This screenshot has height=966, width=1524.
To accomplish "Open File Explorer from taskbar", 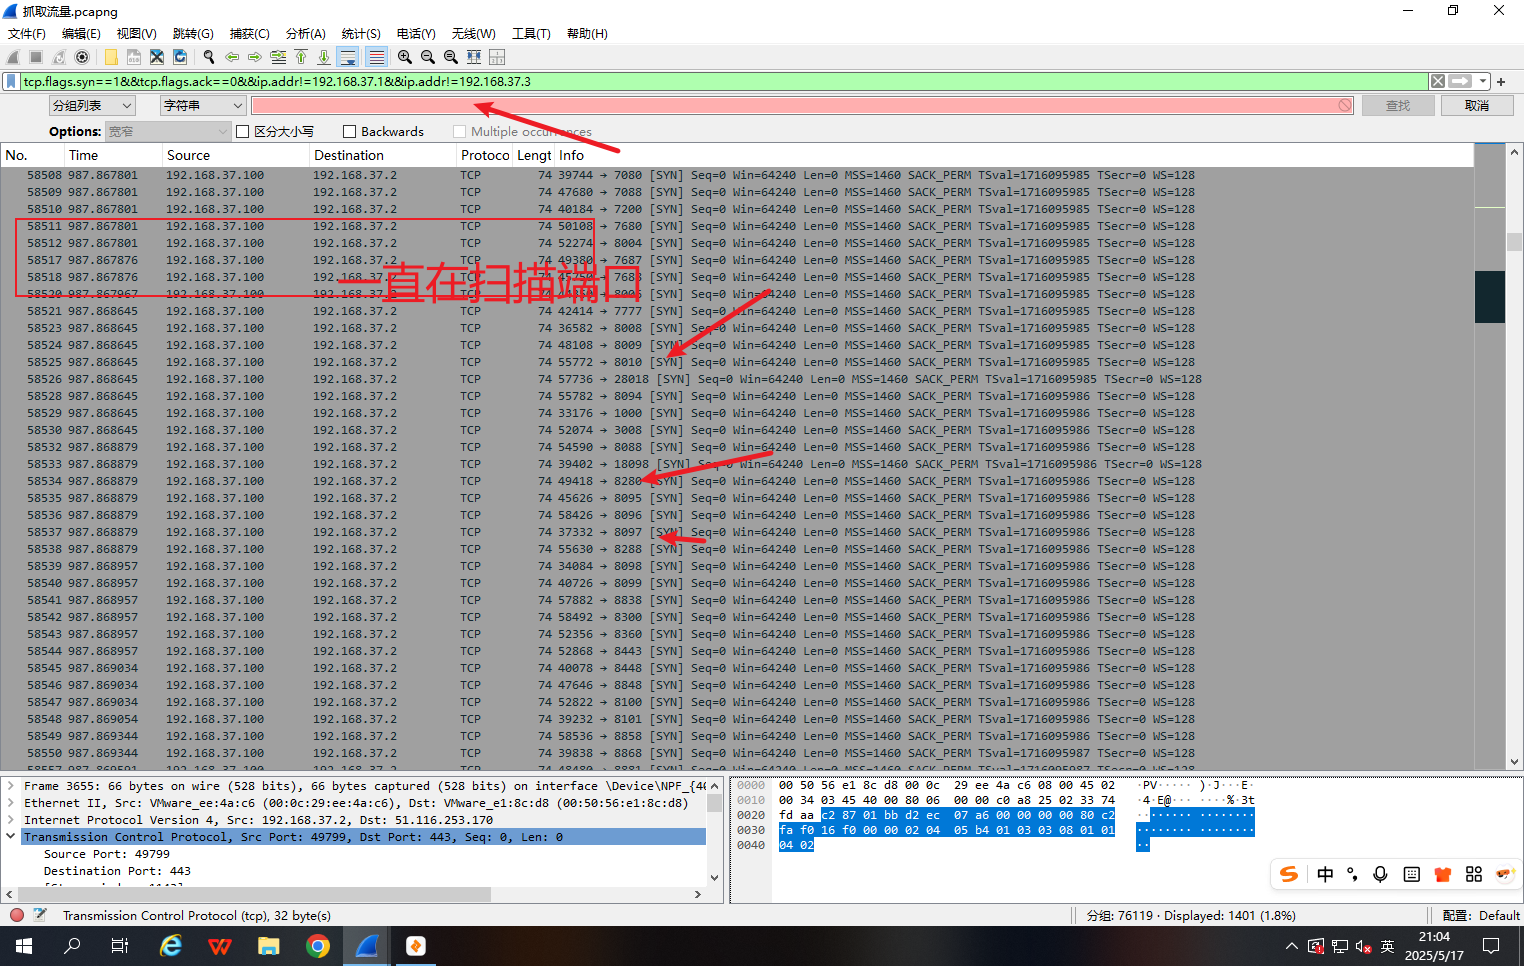I will 269,946.
